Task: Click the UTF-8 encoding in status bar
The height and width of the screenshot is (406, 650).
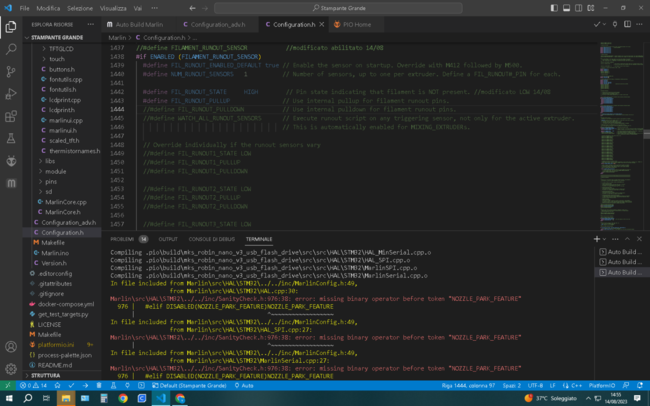Action: coord(537,385)
